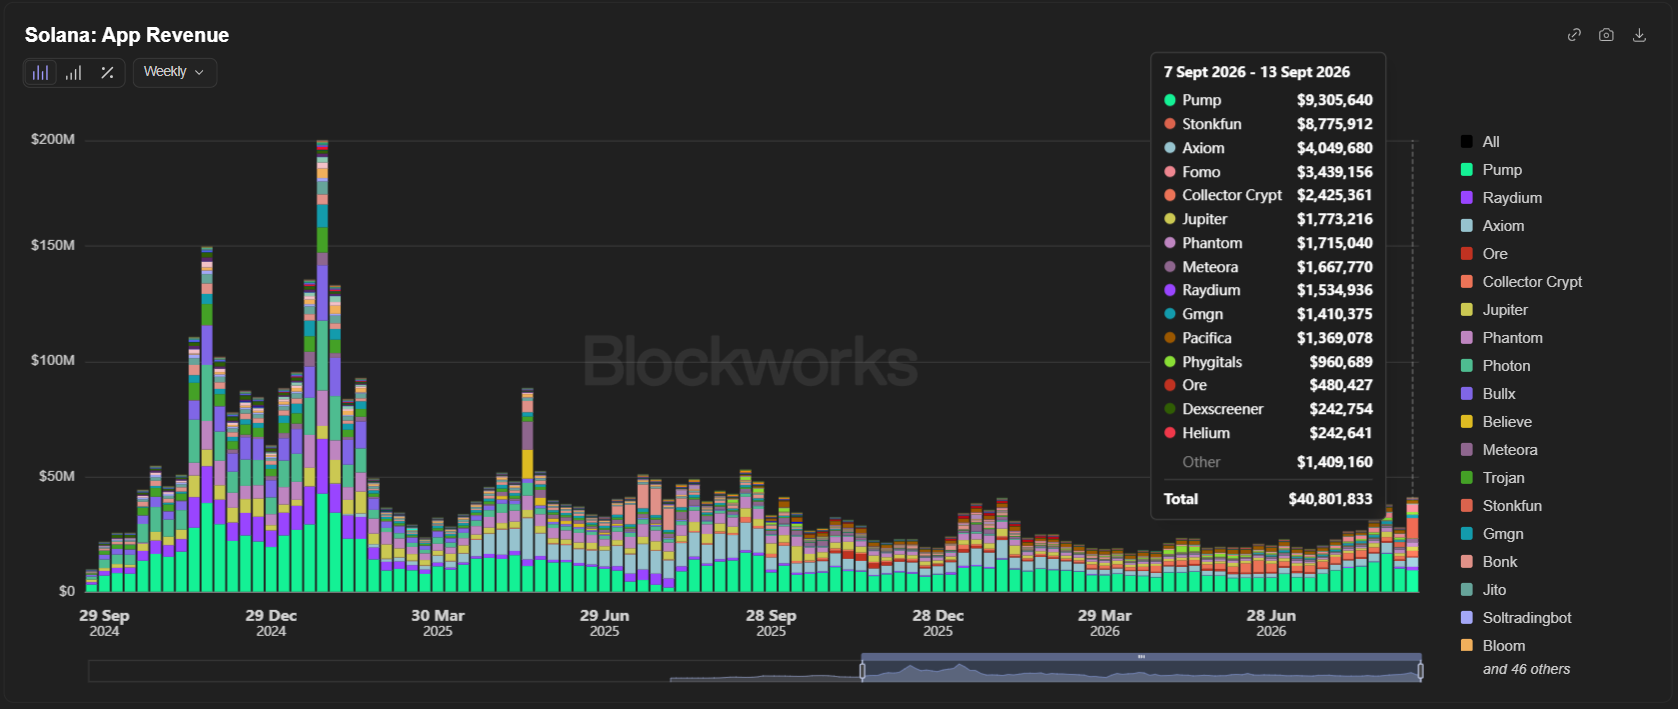Toggle Phantom series in legend
This screenshot has height=709, width=1678.
tap(1501, 338)
